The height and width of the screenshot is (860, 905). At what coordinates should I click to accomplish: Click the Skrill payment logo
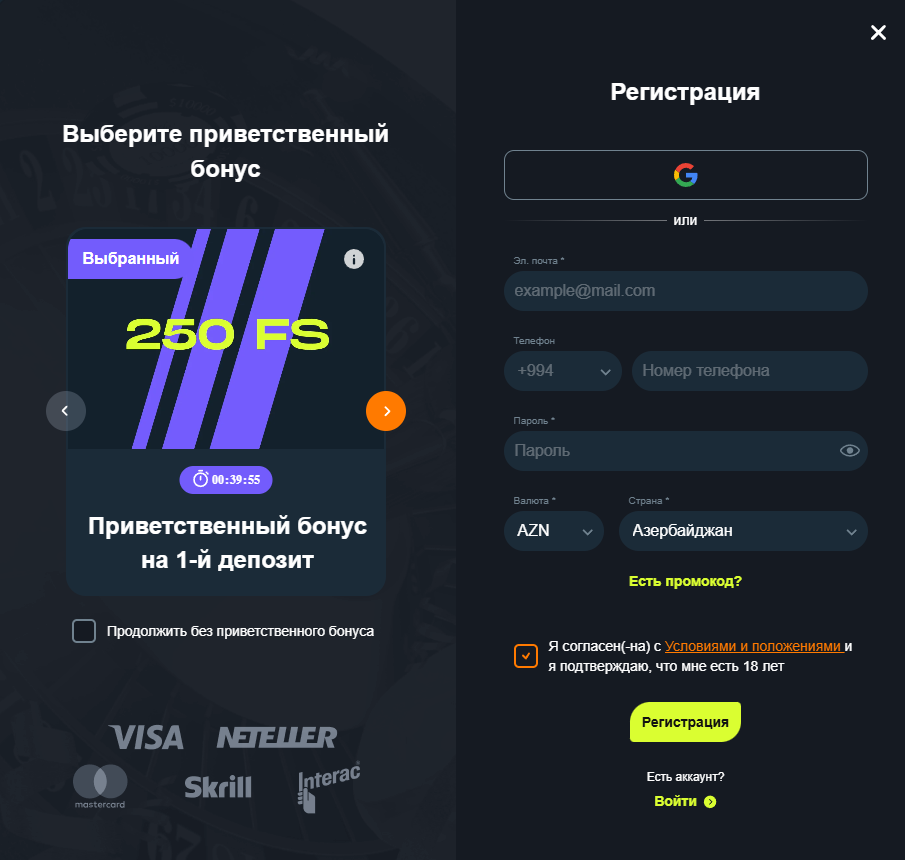218,787
